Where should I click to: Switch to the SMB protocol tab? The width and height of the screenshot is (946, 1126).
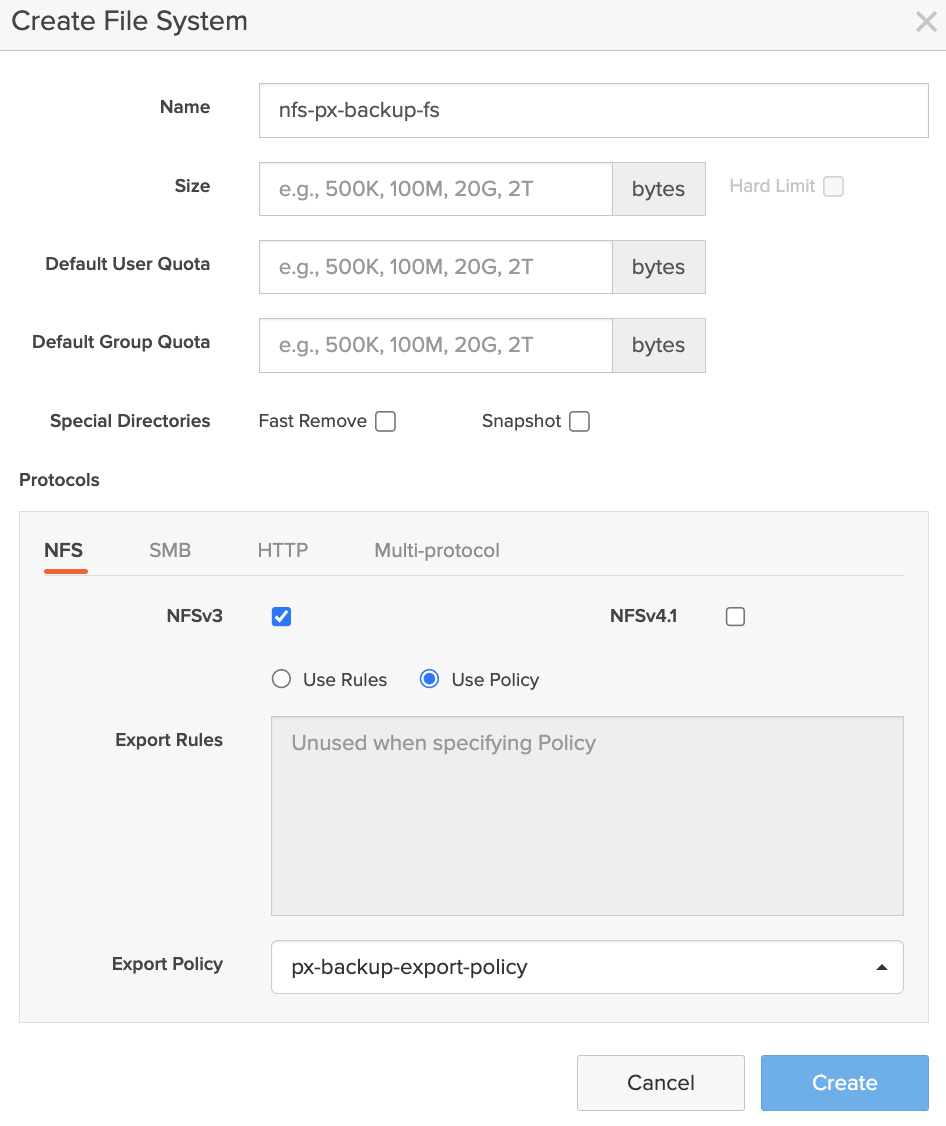click(170, 550)
